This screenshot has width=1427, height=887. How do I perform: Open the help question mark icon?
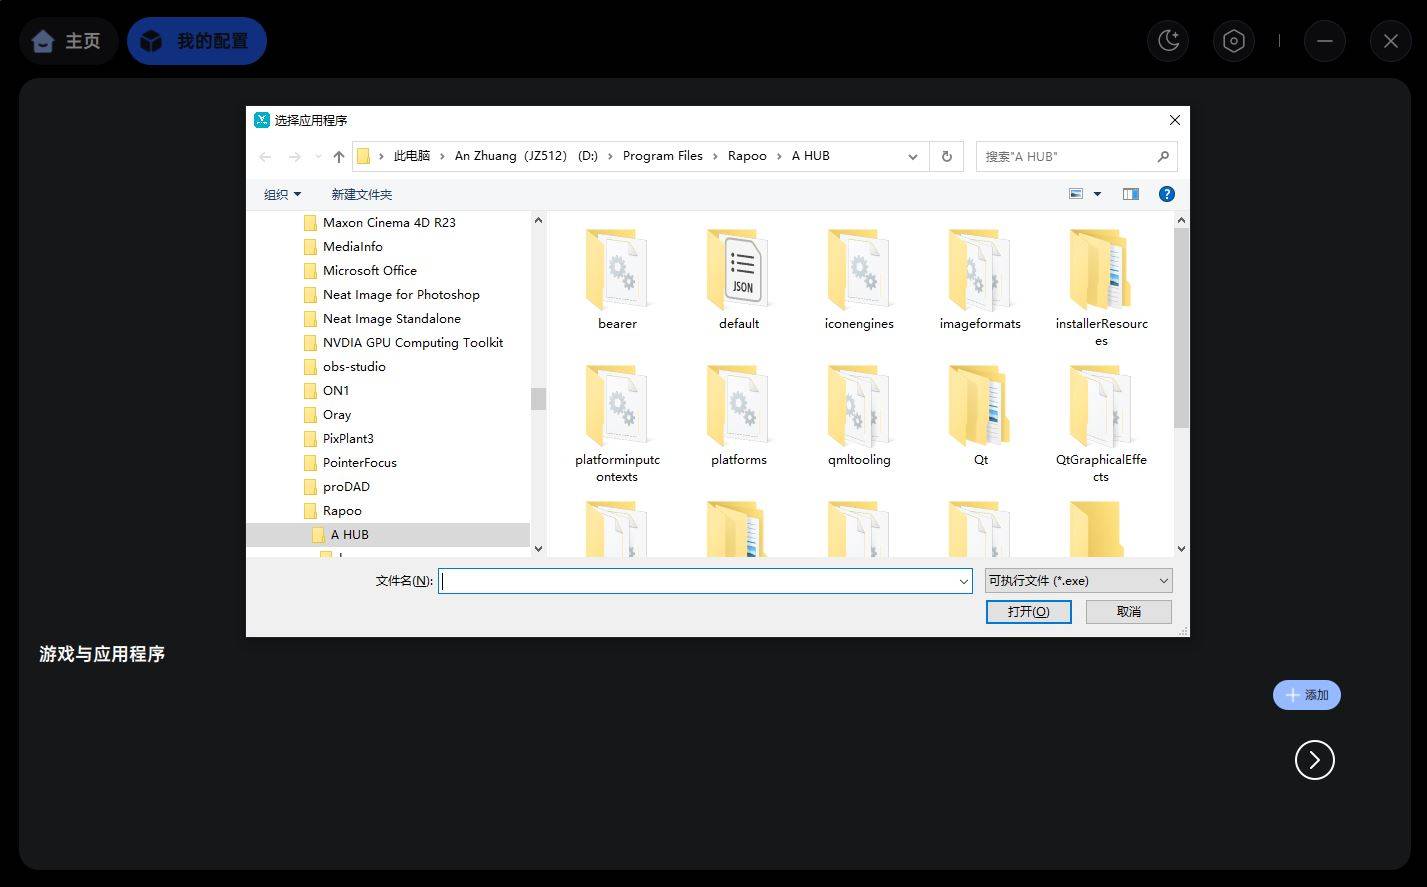pos(1166,194)
